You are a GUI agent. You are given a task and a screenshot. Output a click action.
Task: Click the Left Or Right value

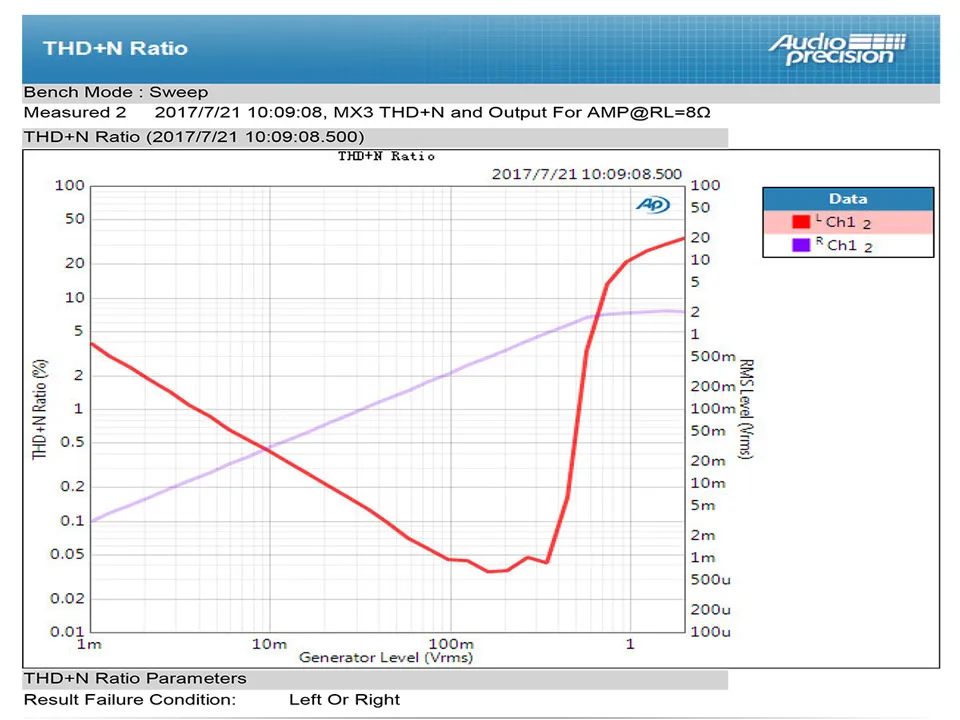tap(344, 700)
